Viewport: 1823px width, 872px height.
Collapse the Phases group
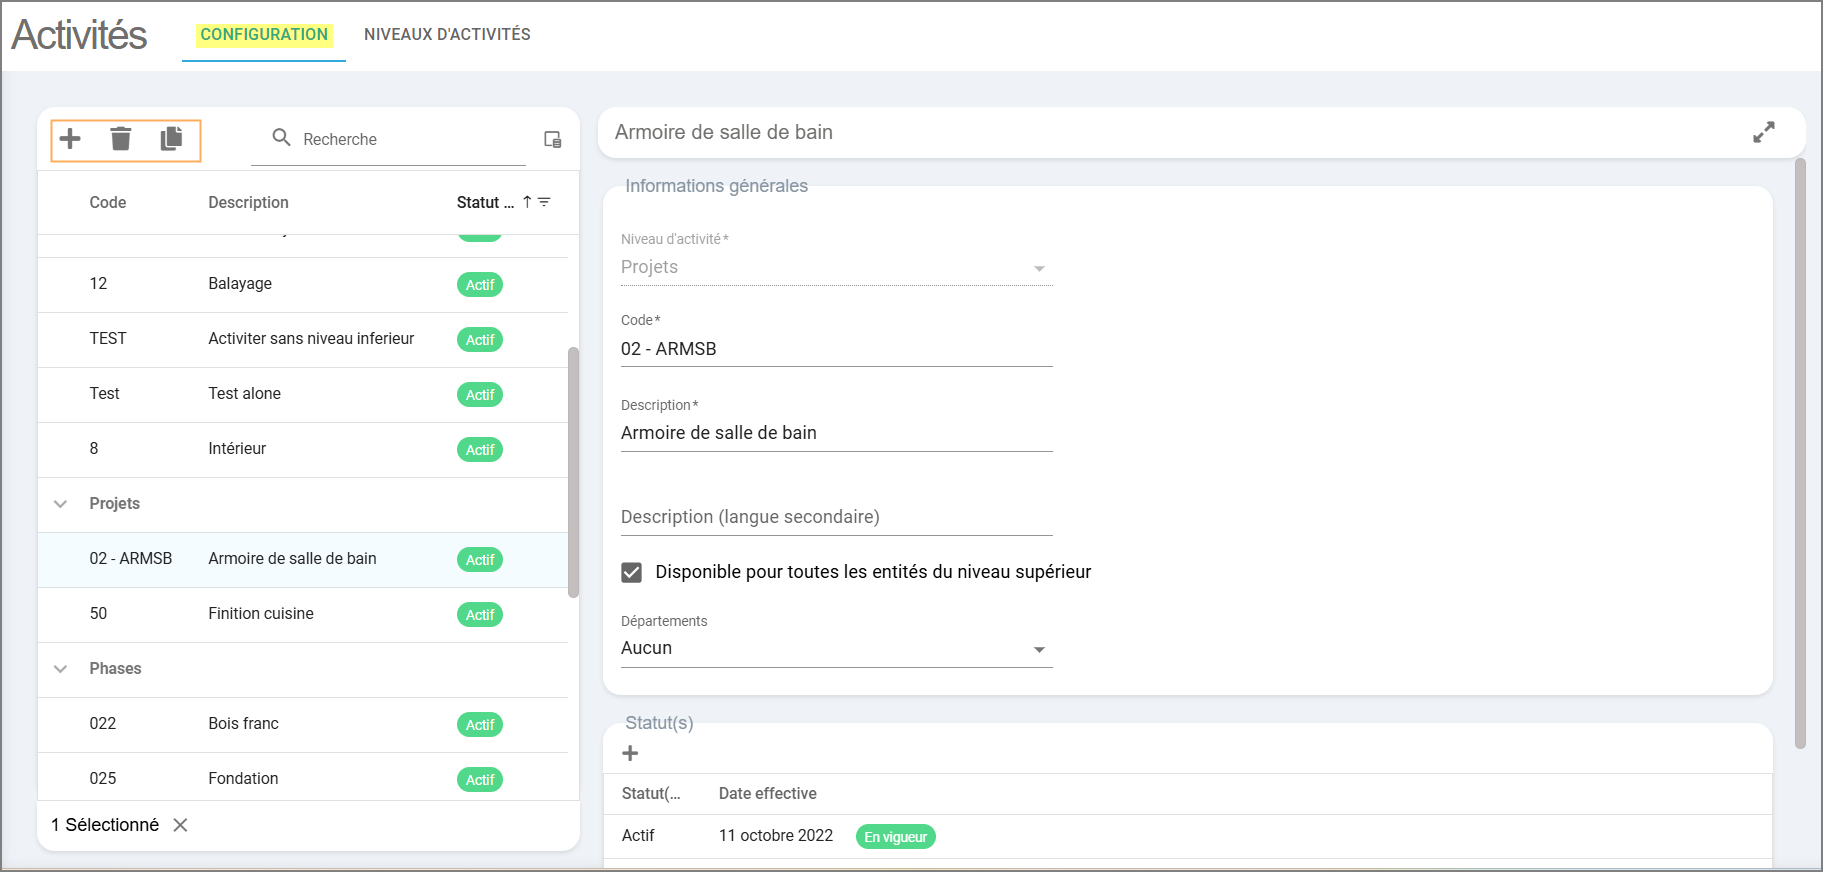pyautogui.click(x=61, y=669)
